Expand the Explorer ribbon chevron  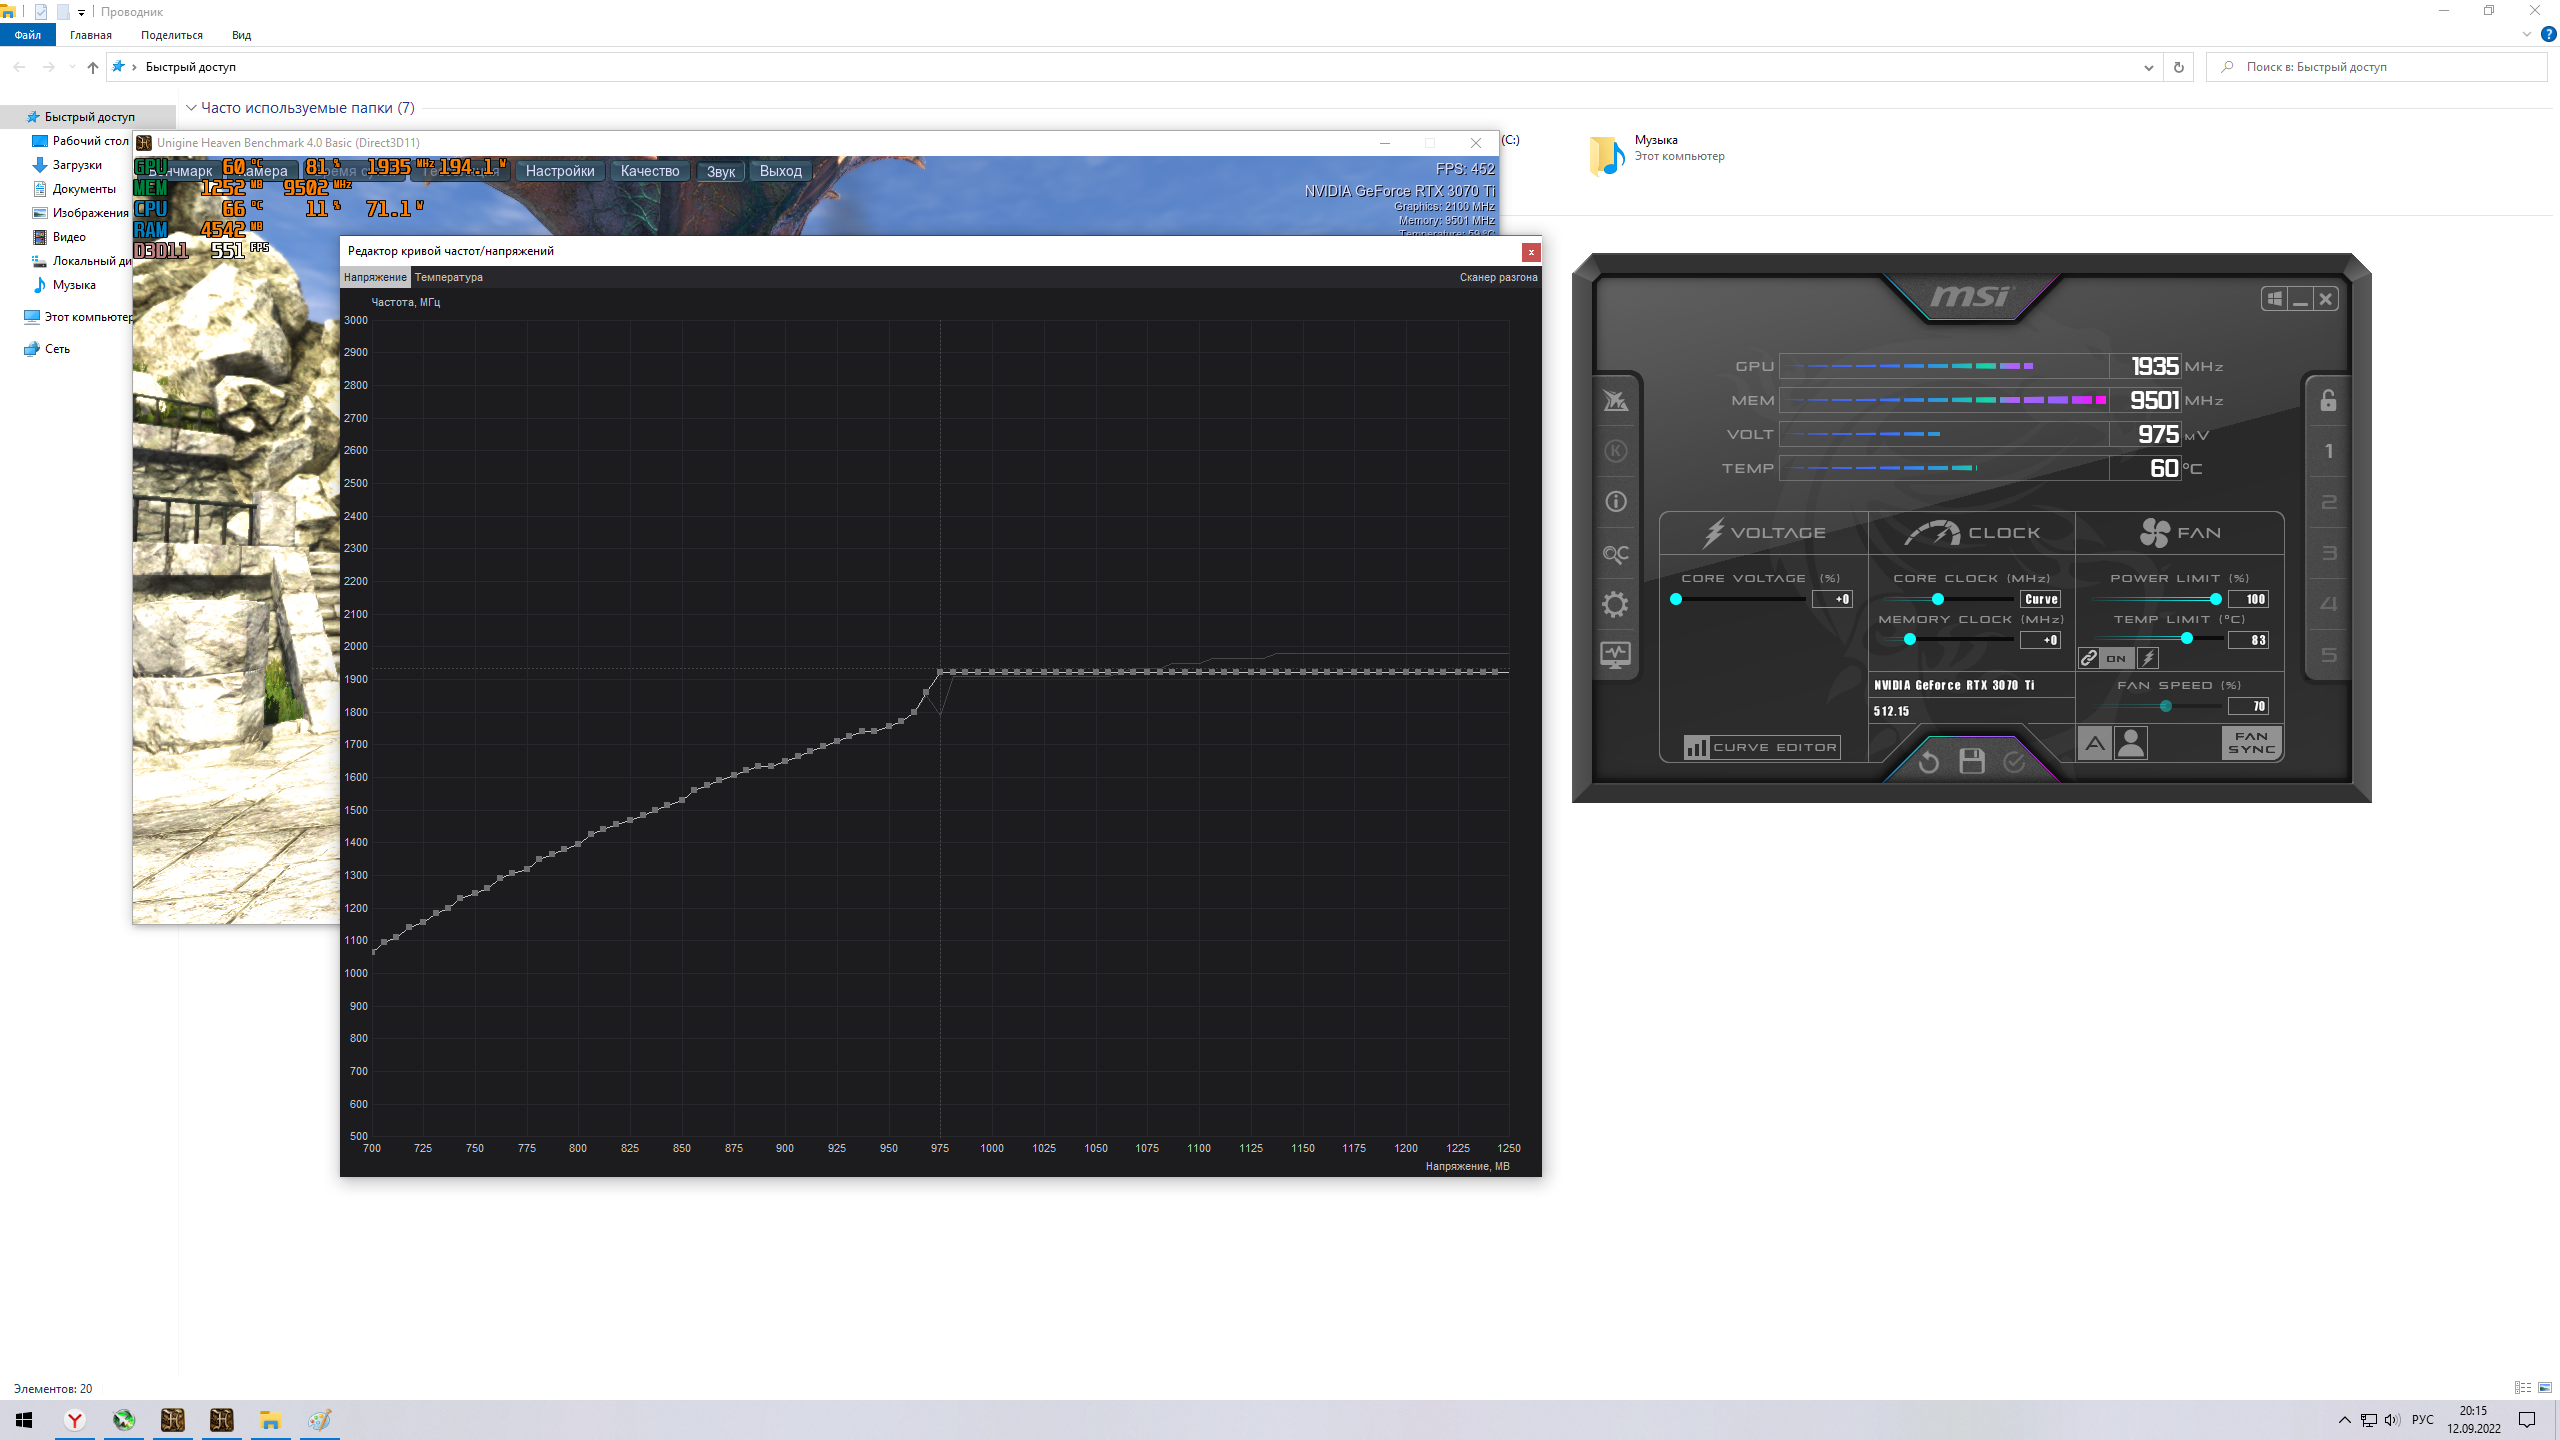pyautogui.click(x=2527, y=34)
